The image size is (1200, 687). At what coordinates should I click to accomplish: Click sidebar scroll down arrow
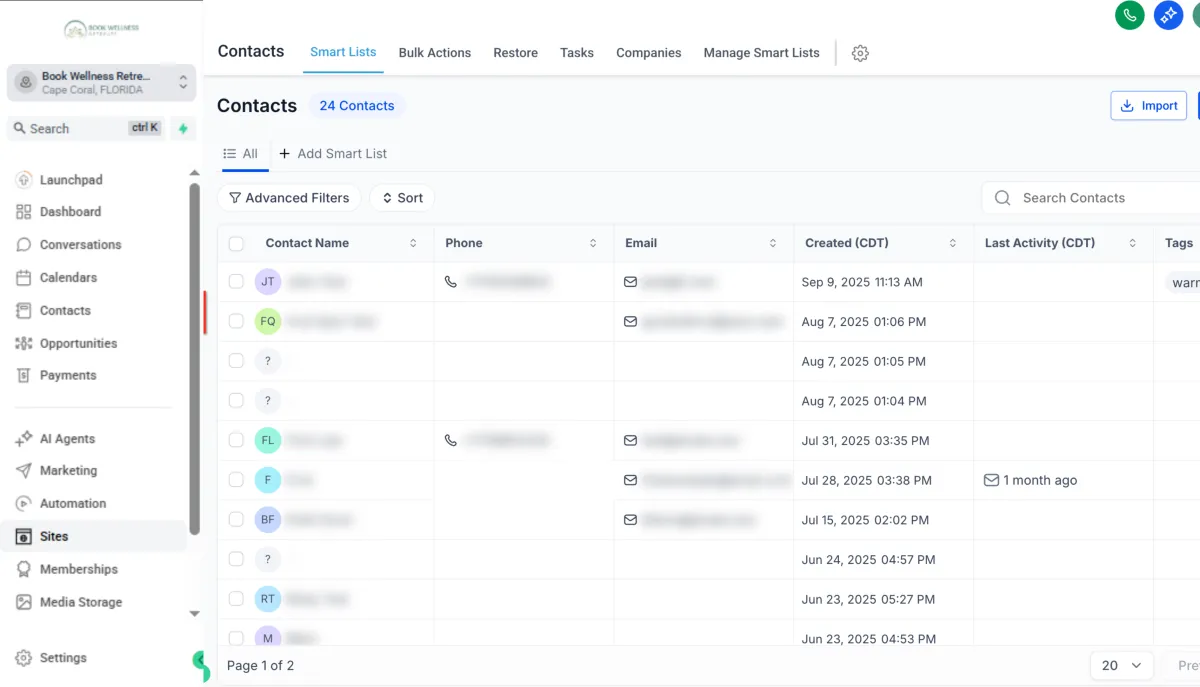point(194,614)
